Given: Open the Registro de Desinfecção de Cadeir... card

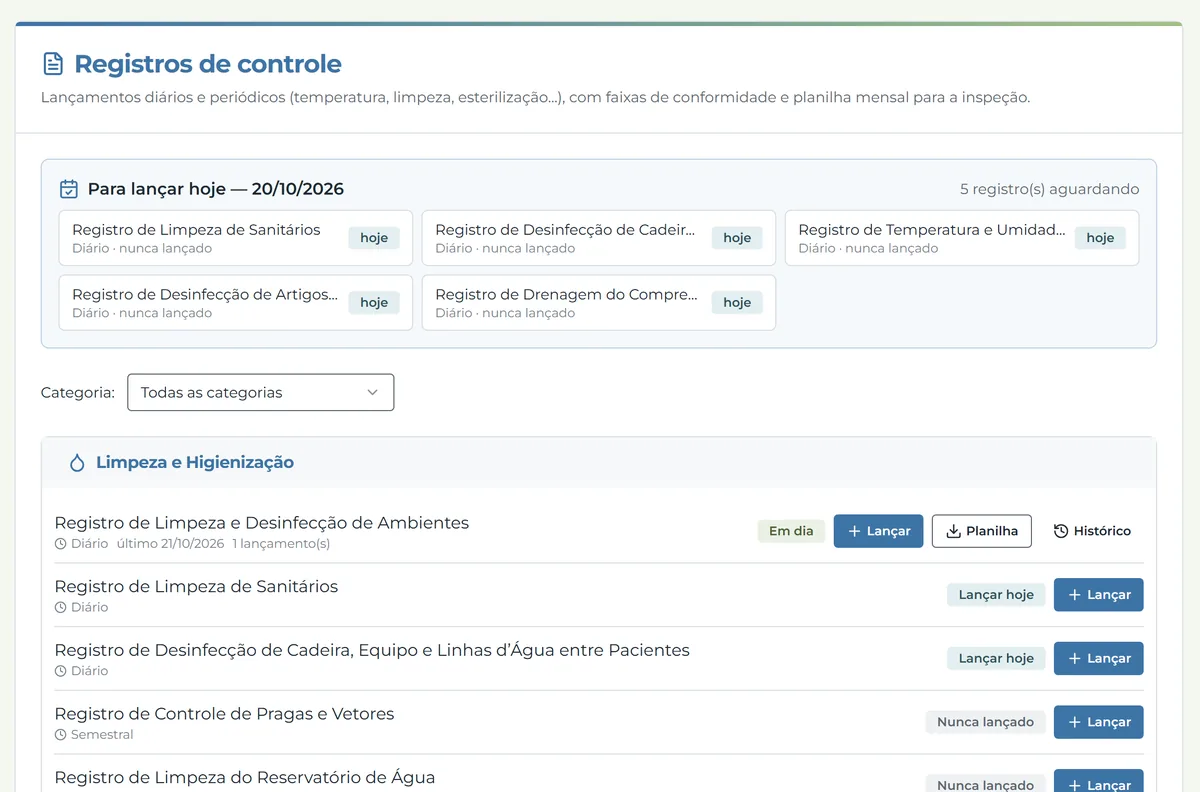Looking at the screenshot, I should click(x=599, y=238).
